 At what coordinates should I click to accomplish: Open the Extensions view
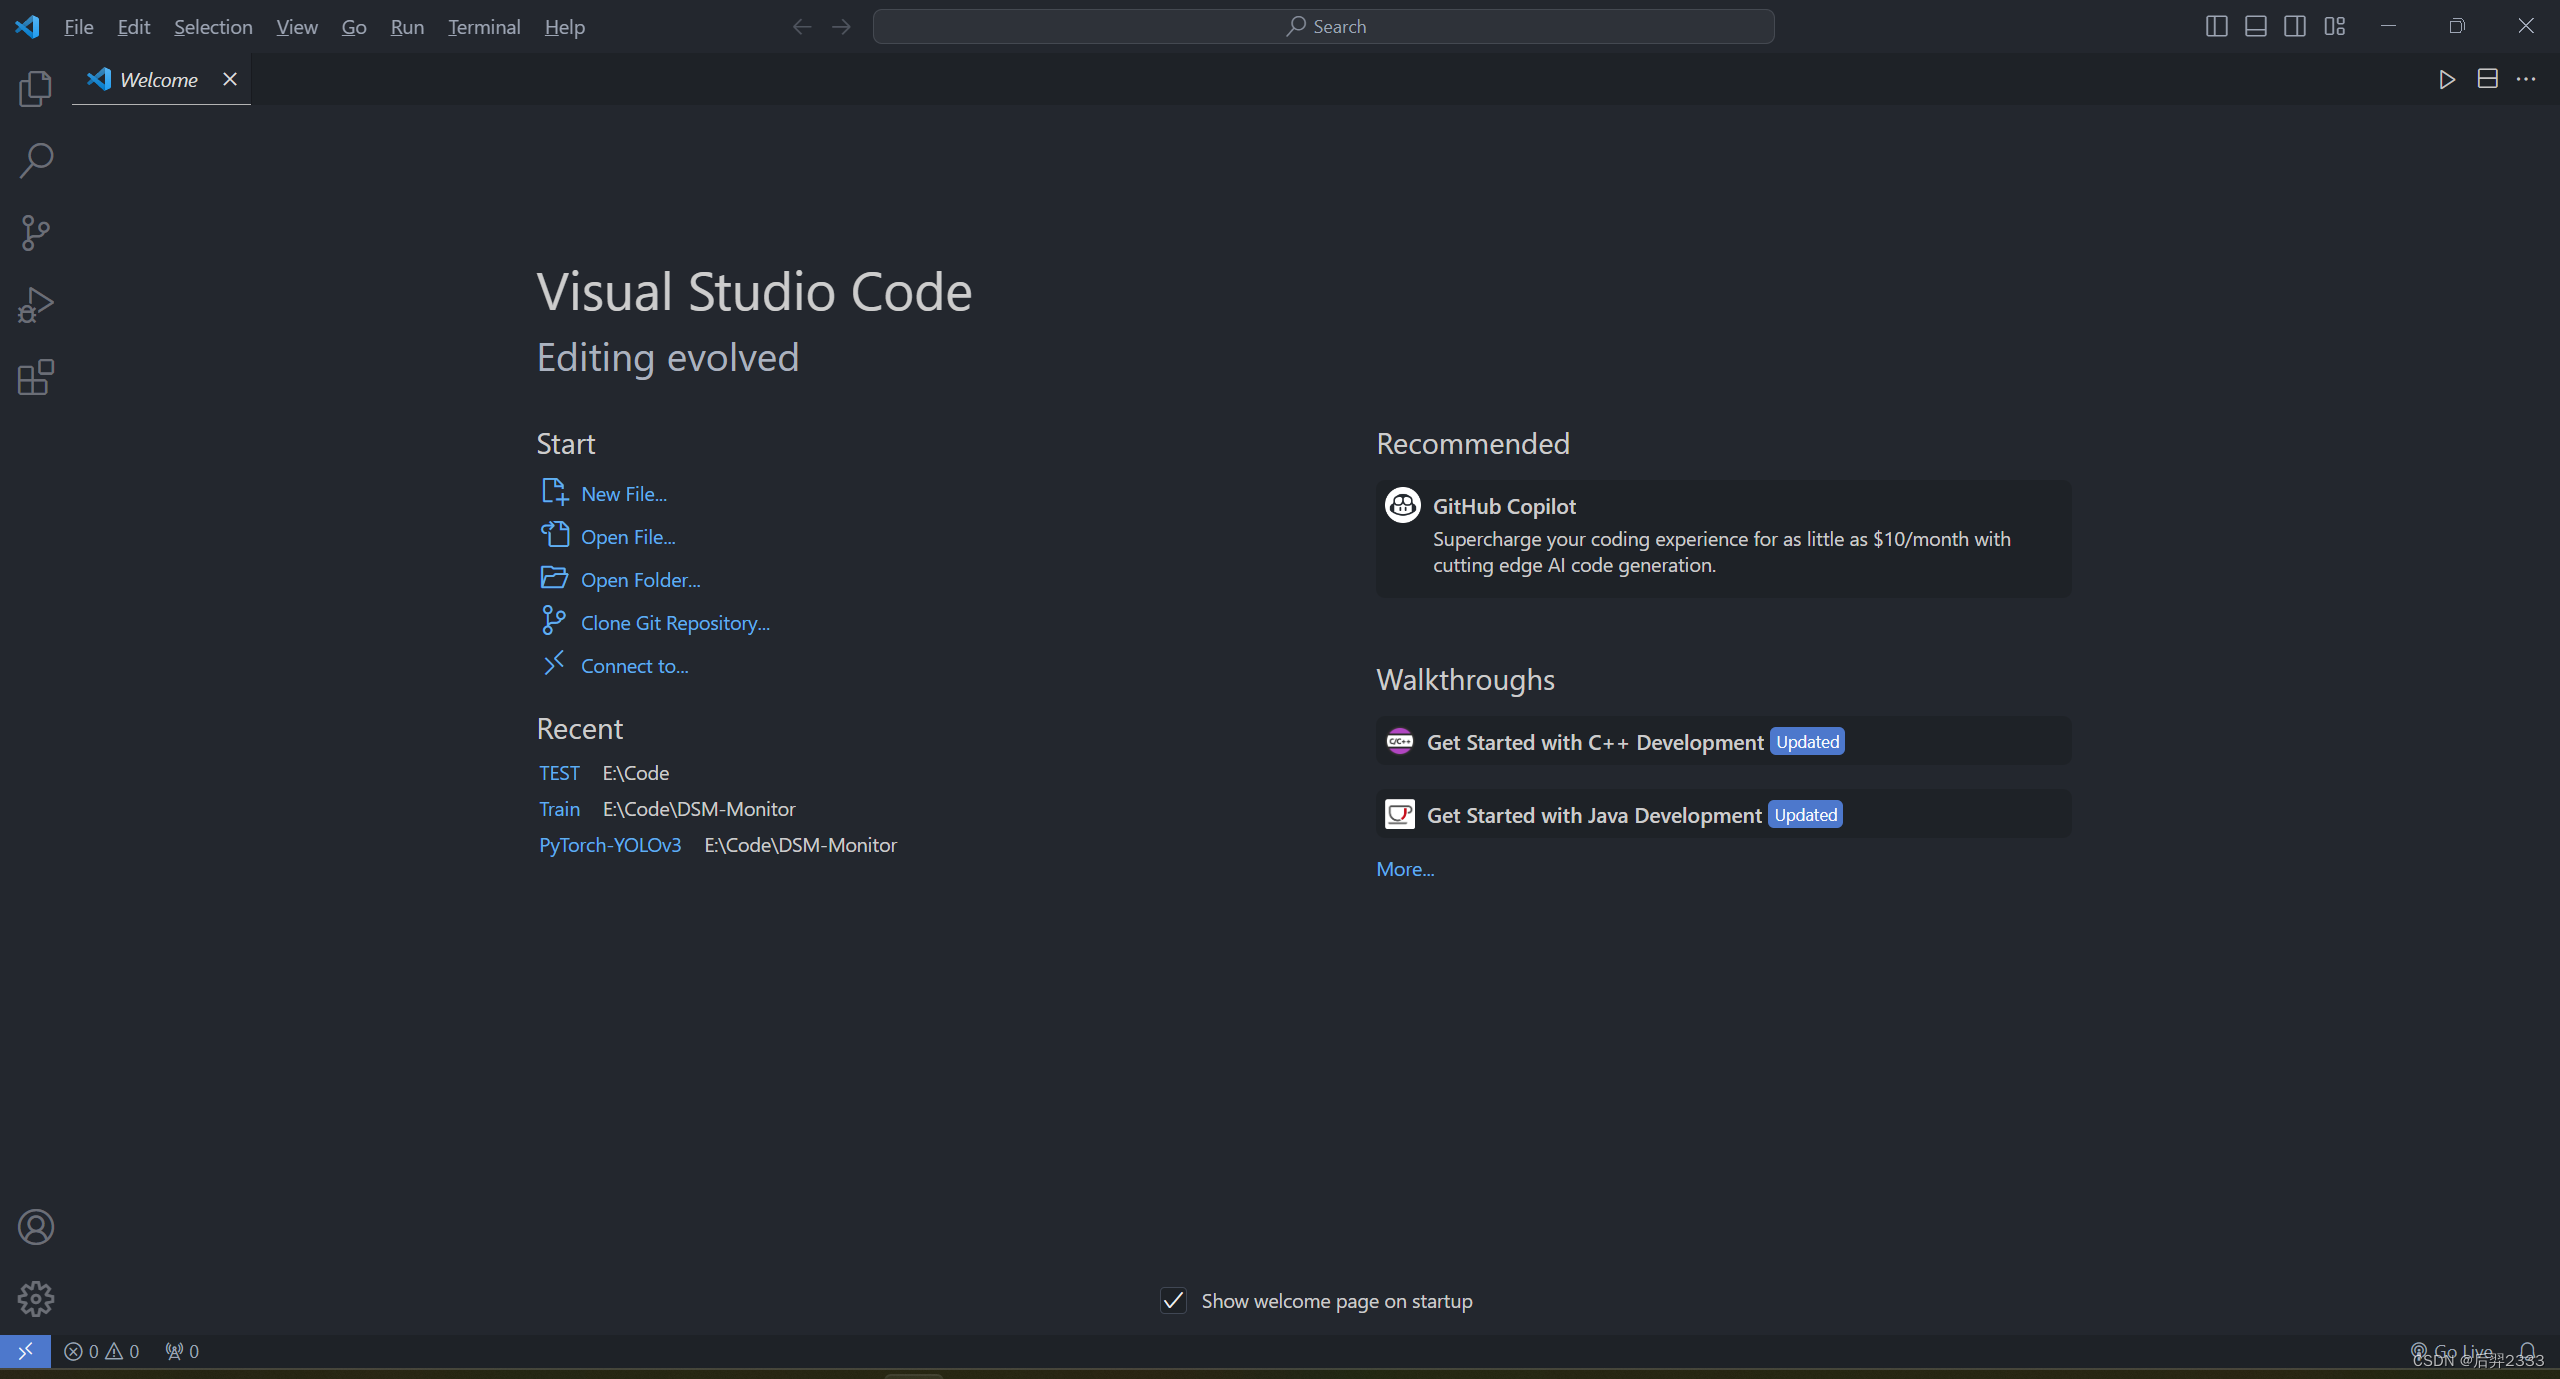click(x=35, y=377)
